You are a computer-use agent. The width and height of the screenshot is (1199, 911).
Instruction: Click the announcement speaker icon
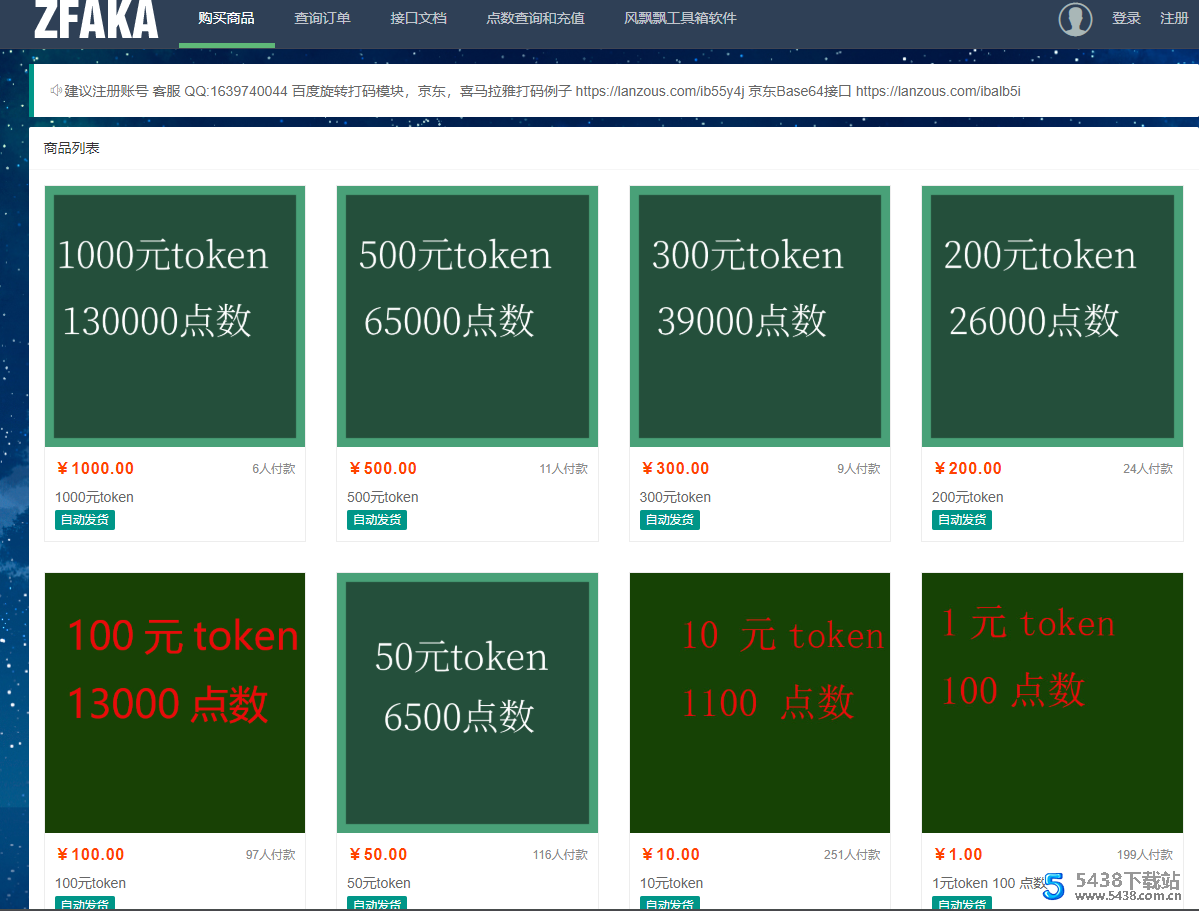click(54, 91)
